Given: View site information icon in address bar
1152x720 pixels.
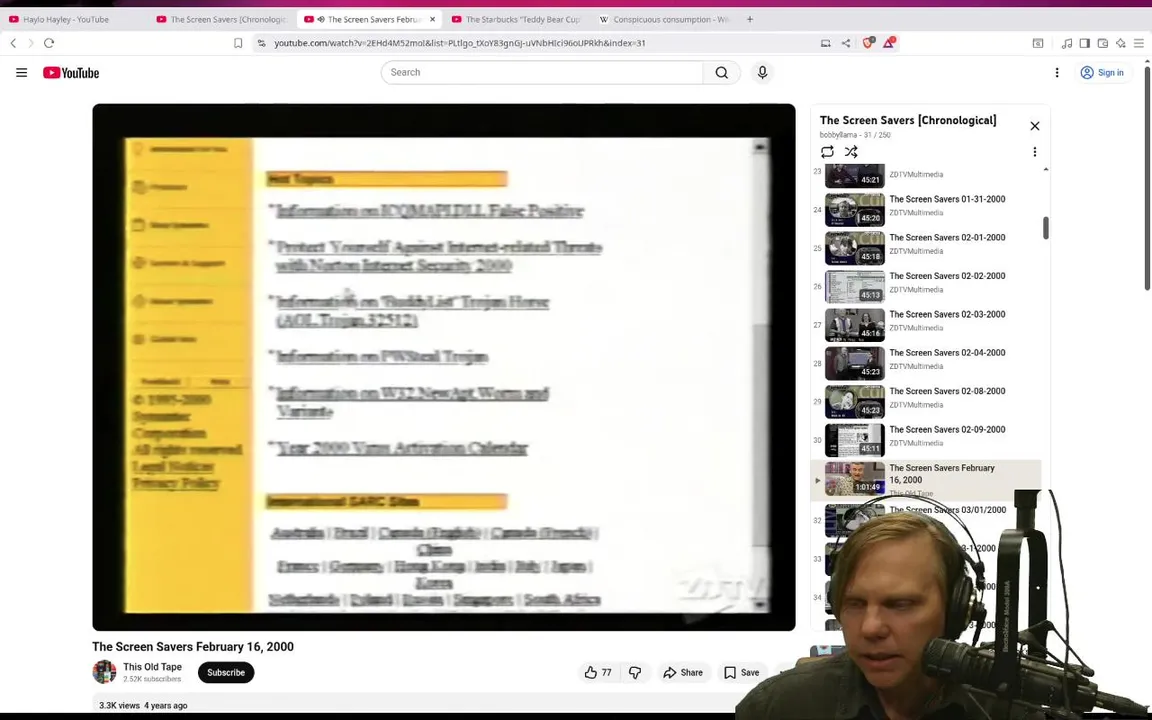Looking at the screenshot, I should 262,43.
